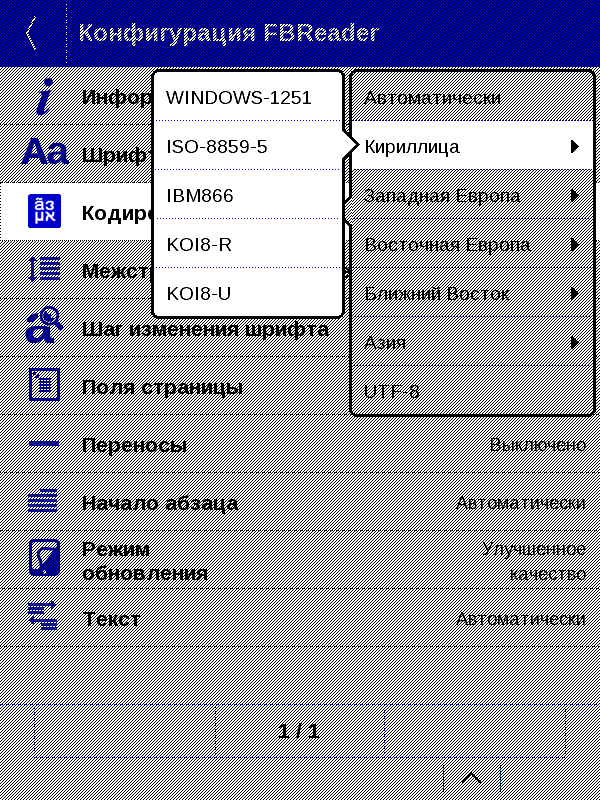
Task: Expand the Ближний Восток arrow
Action: point(575,293)
